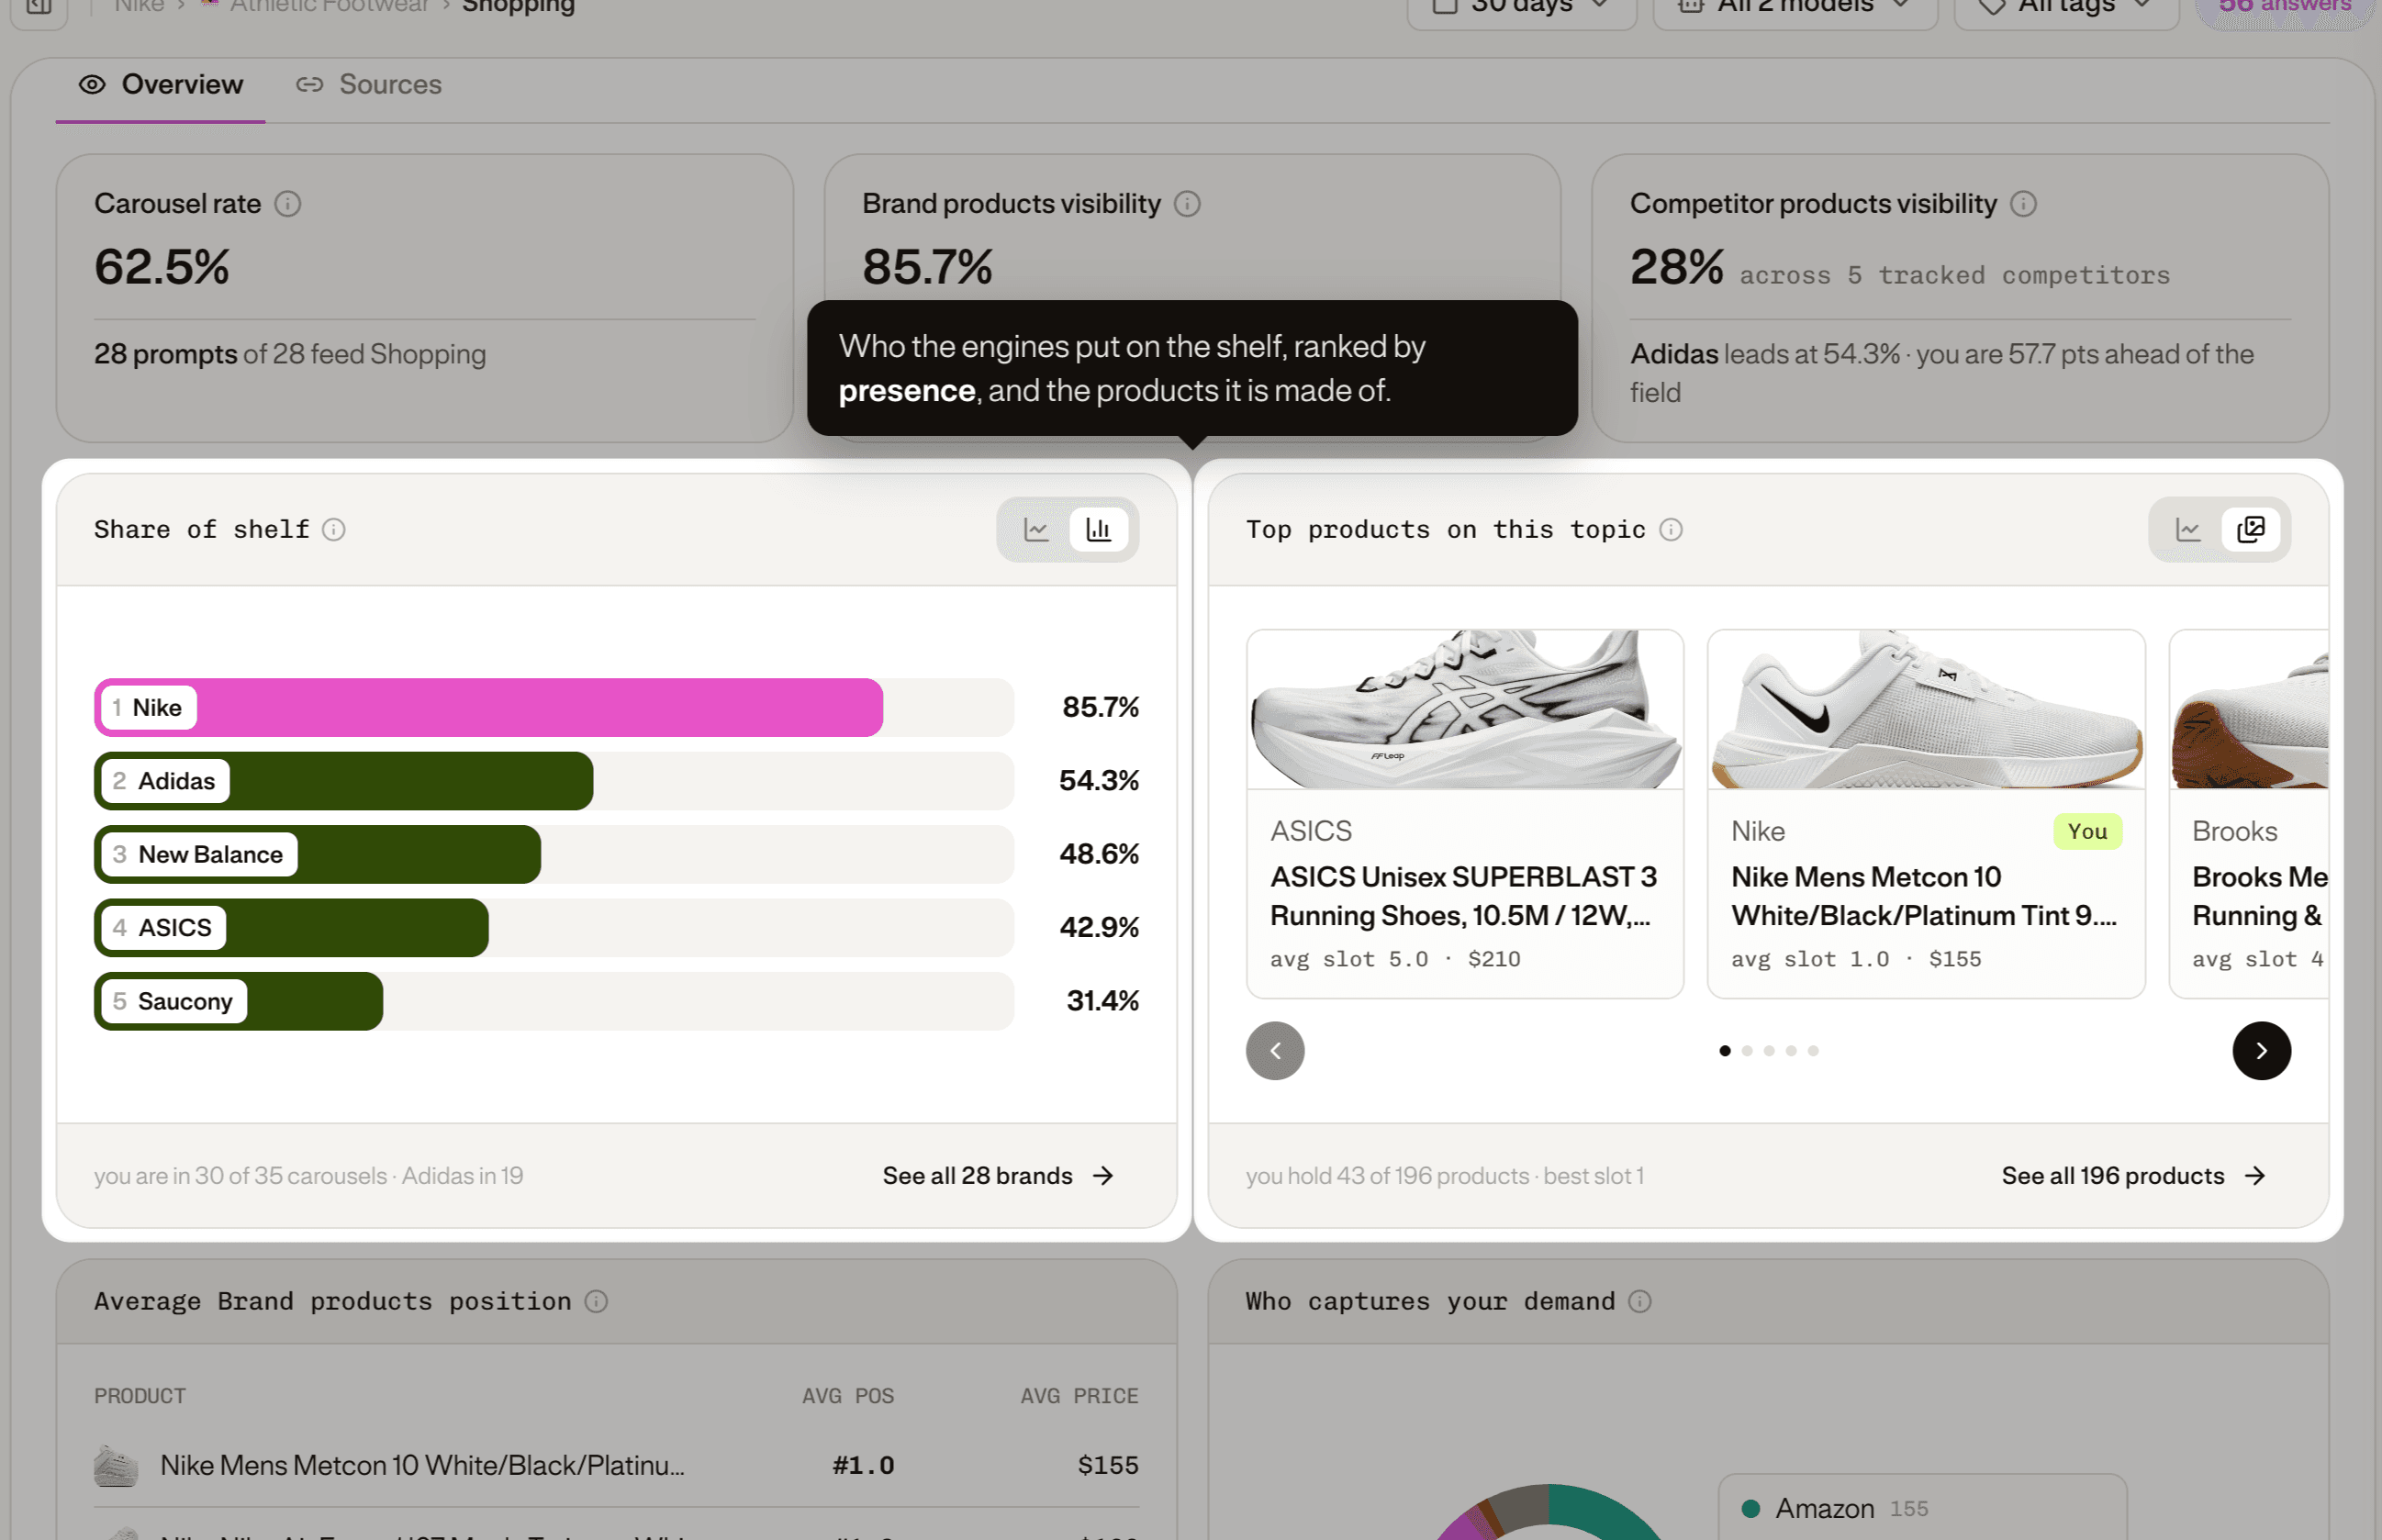Screen dimensions: 2382x1540
Task: Click Shopping breadcrumb
Action: [518, 8]
